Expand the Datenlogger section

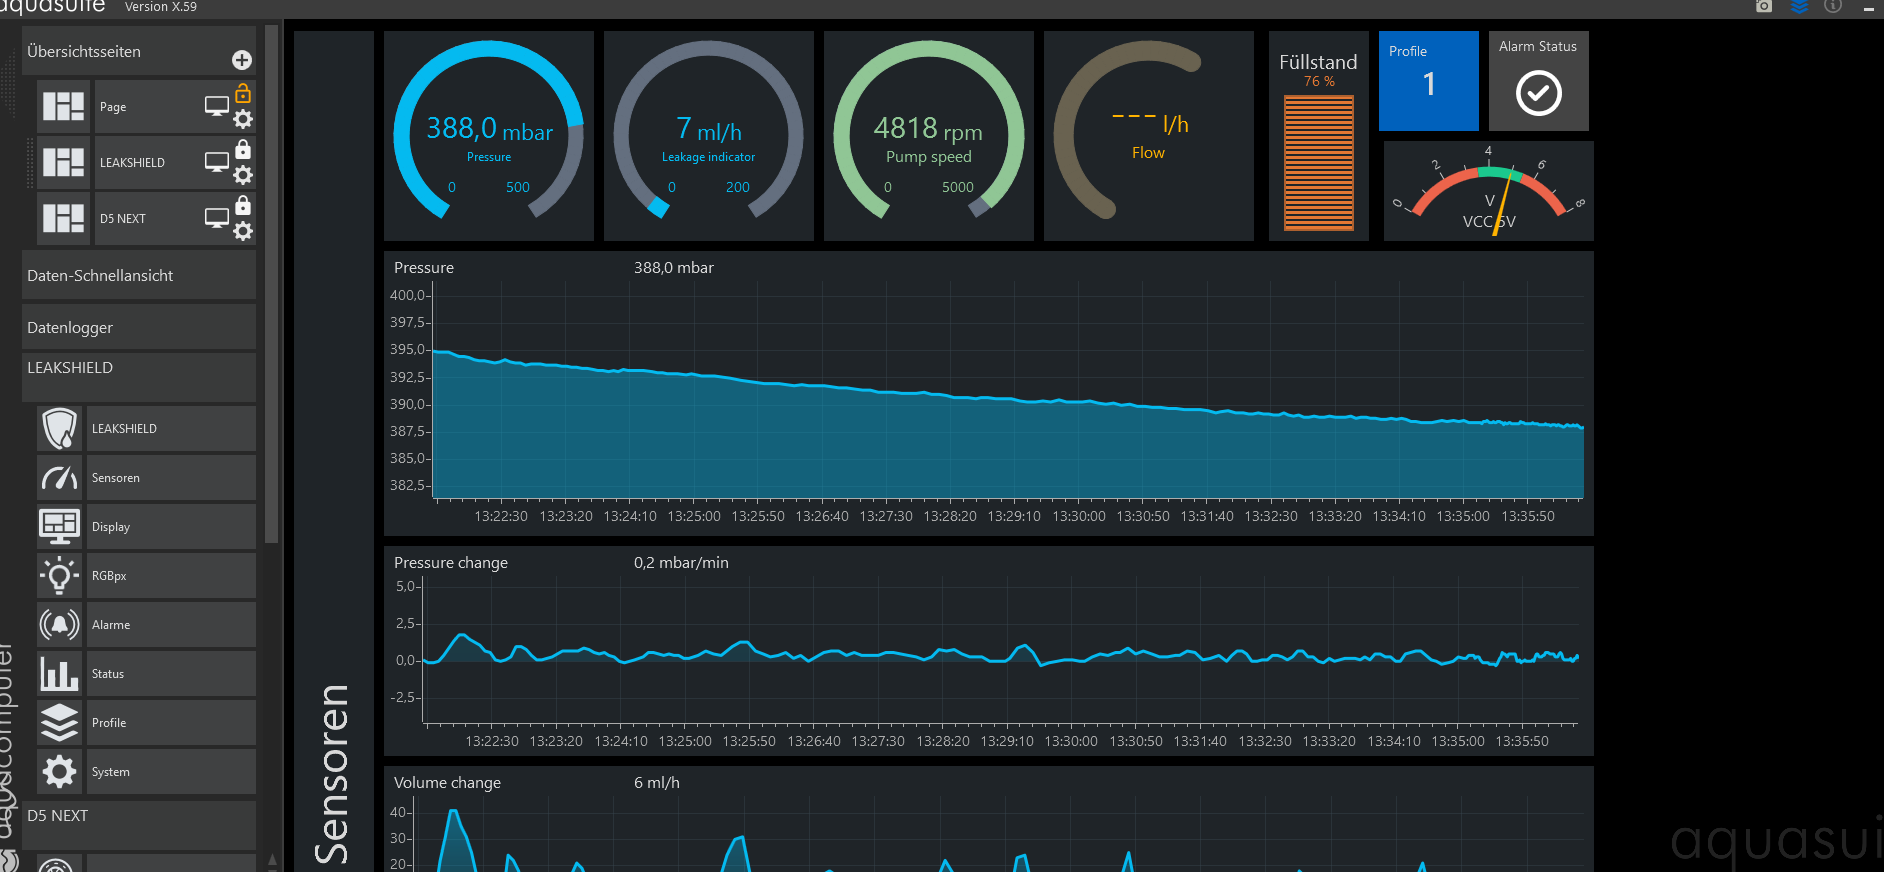pos(139,327)
